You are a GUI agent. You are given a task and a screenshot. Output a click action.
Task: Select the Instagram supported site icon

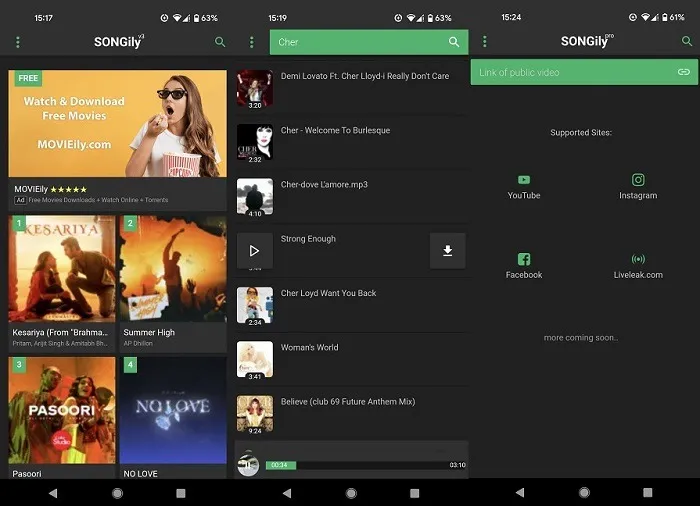(638, 180)
